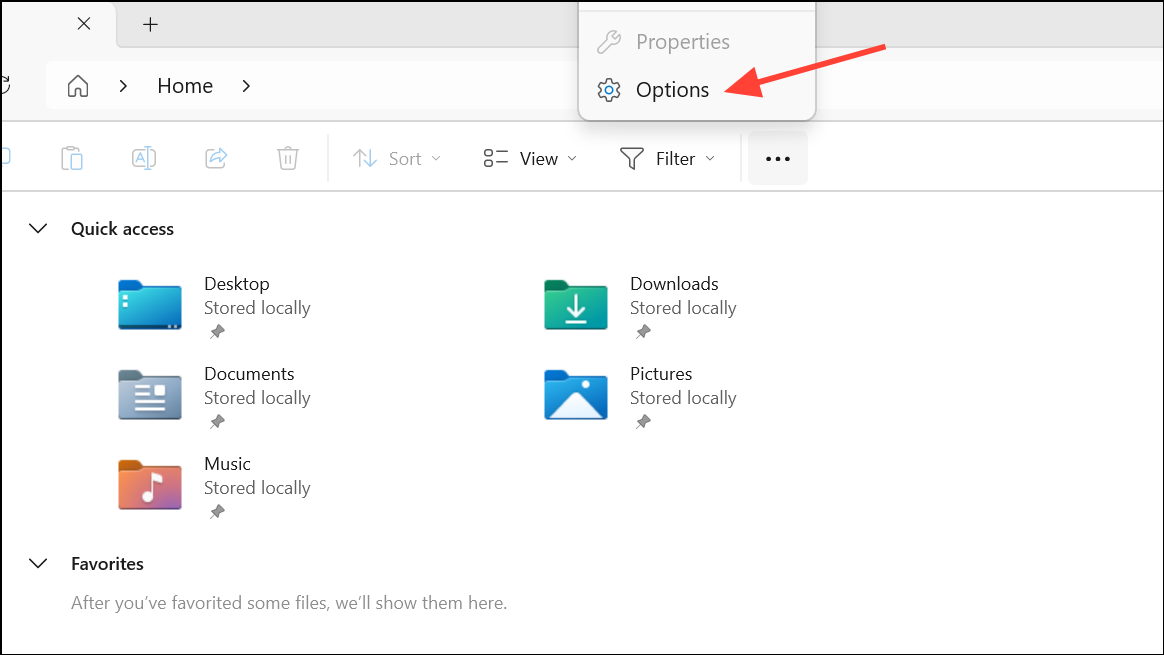Click the Home icon in the breadcrumb bar

[x=77, y=86]
